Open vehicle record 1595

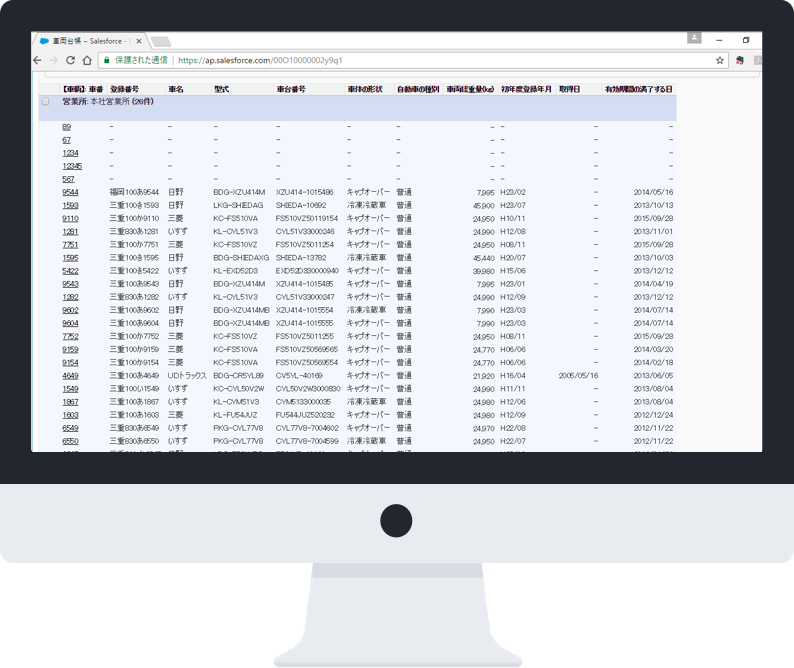pyautogui.click(x=70, y=258)
